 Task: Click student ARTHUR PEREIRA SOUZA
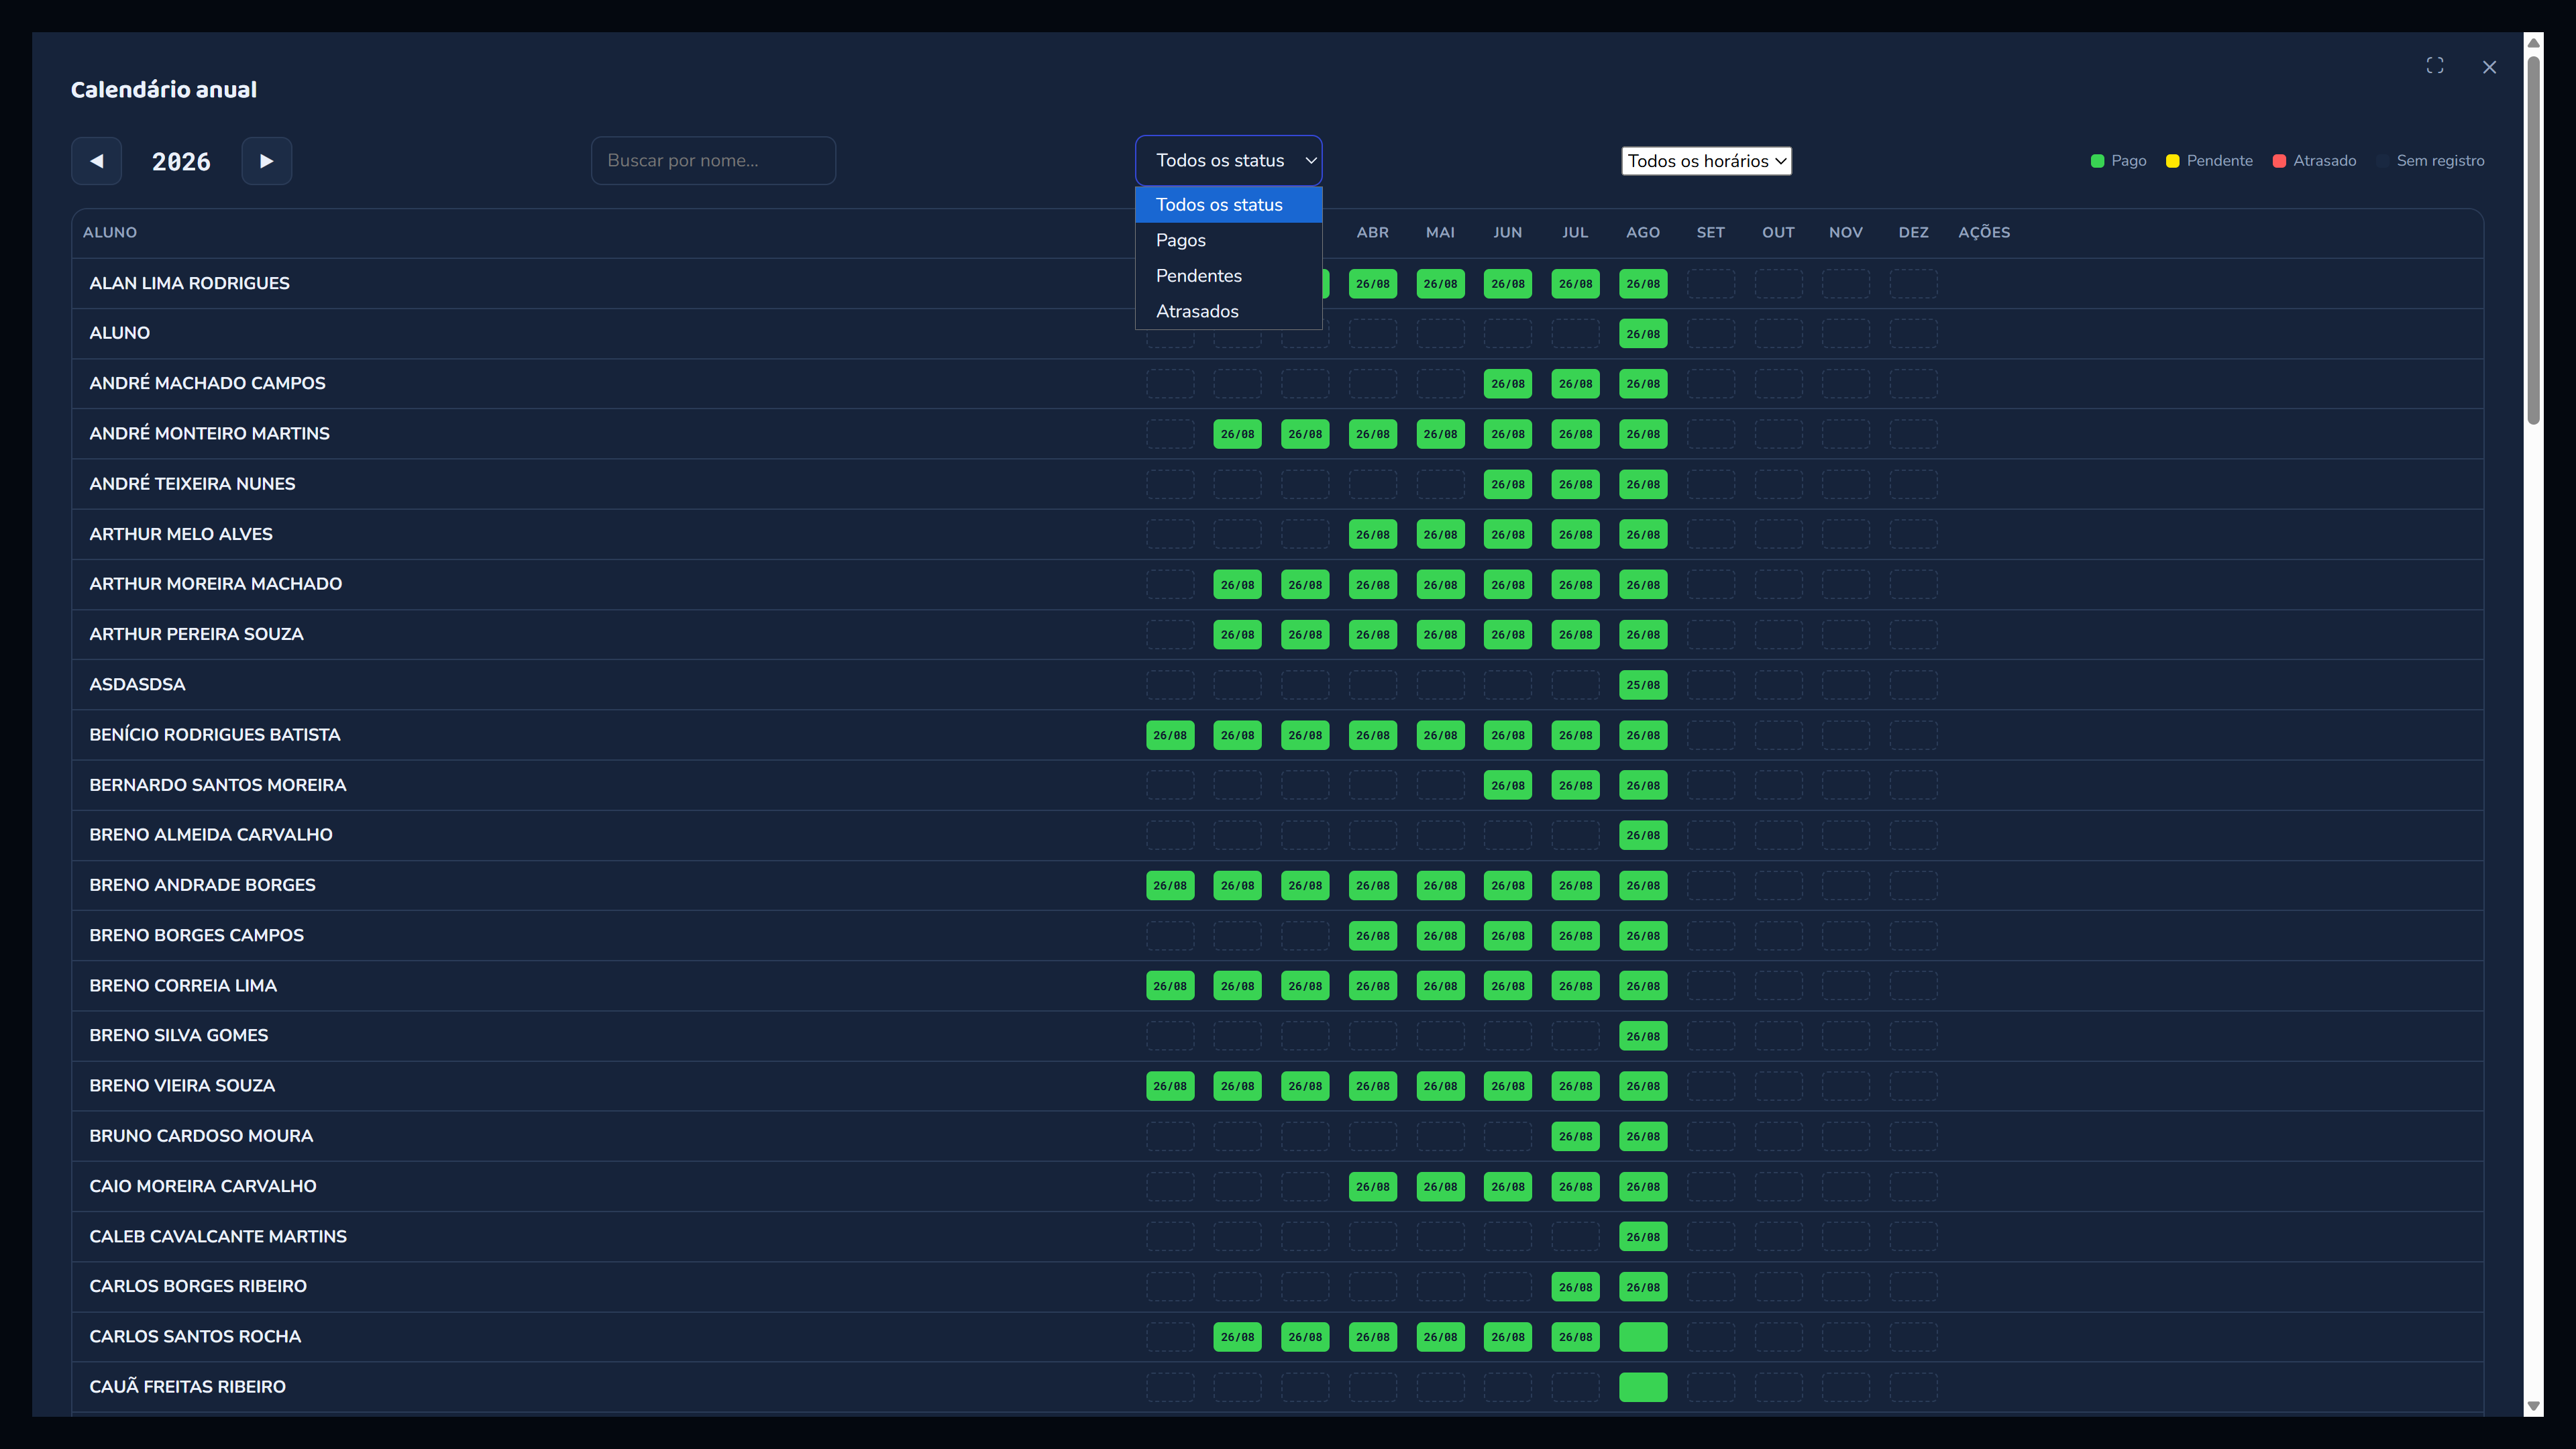(196, 634)
